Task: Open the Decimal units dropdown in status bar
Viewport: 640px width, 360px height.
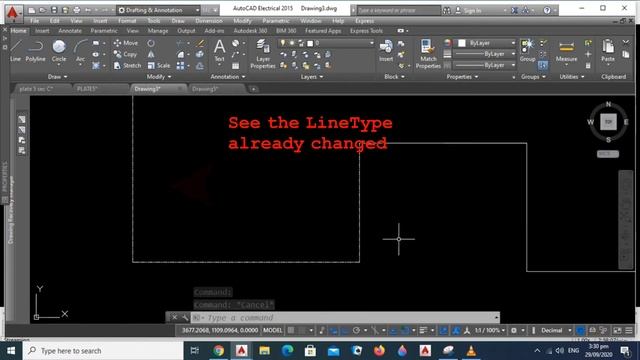Action: 556,330
